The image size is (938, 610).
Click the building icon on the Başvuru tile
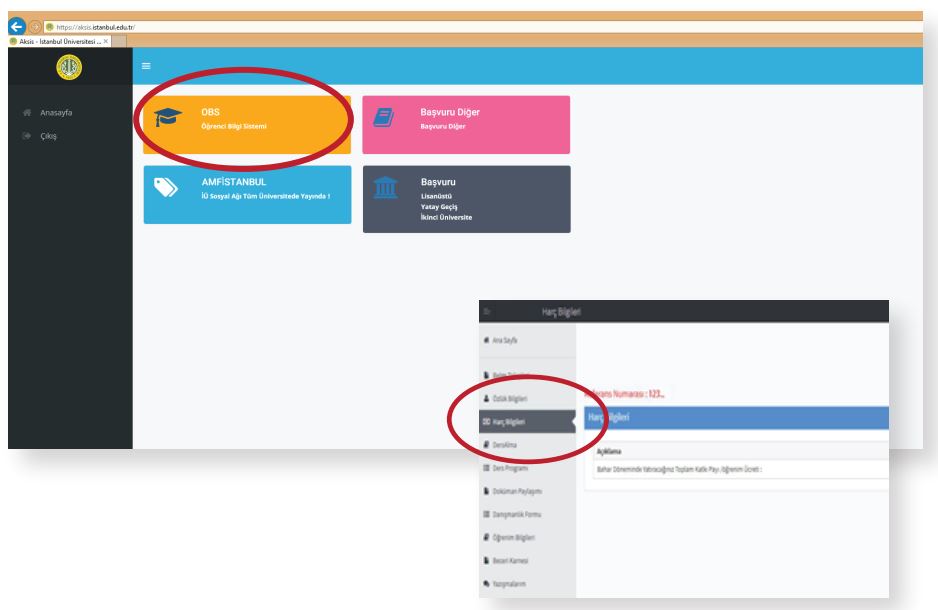pyautogui.click(x=385, y=187)
